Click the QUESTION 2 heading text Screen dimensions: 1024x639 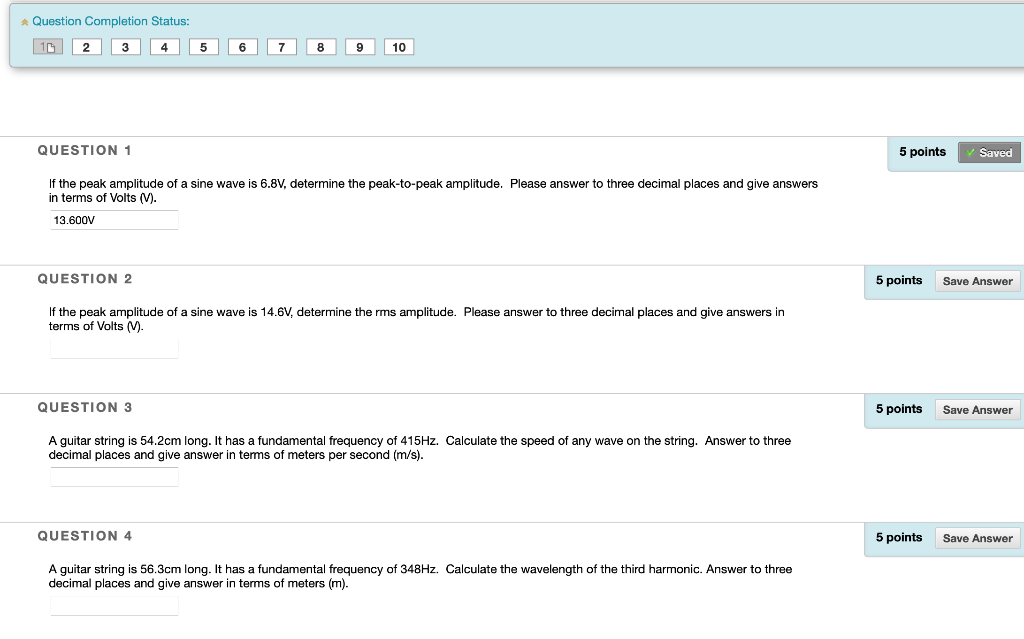[x=85, y=279]
